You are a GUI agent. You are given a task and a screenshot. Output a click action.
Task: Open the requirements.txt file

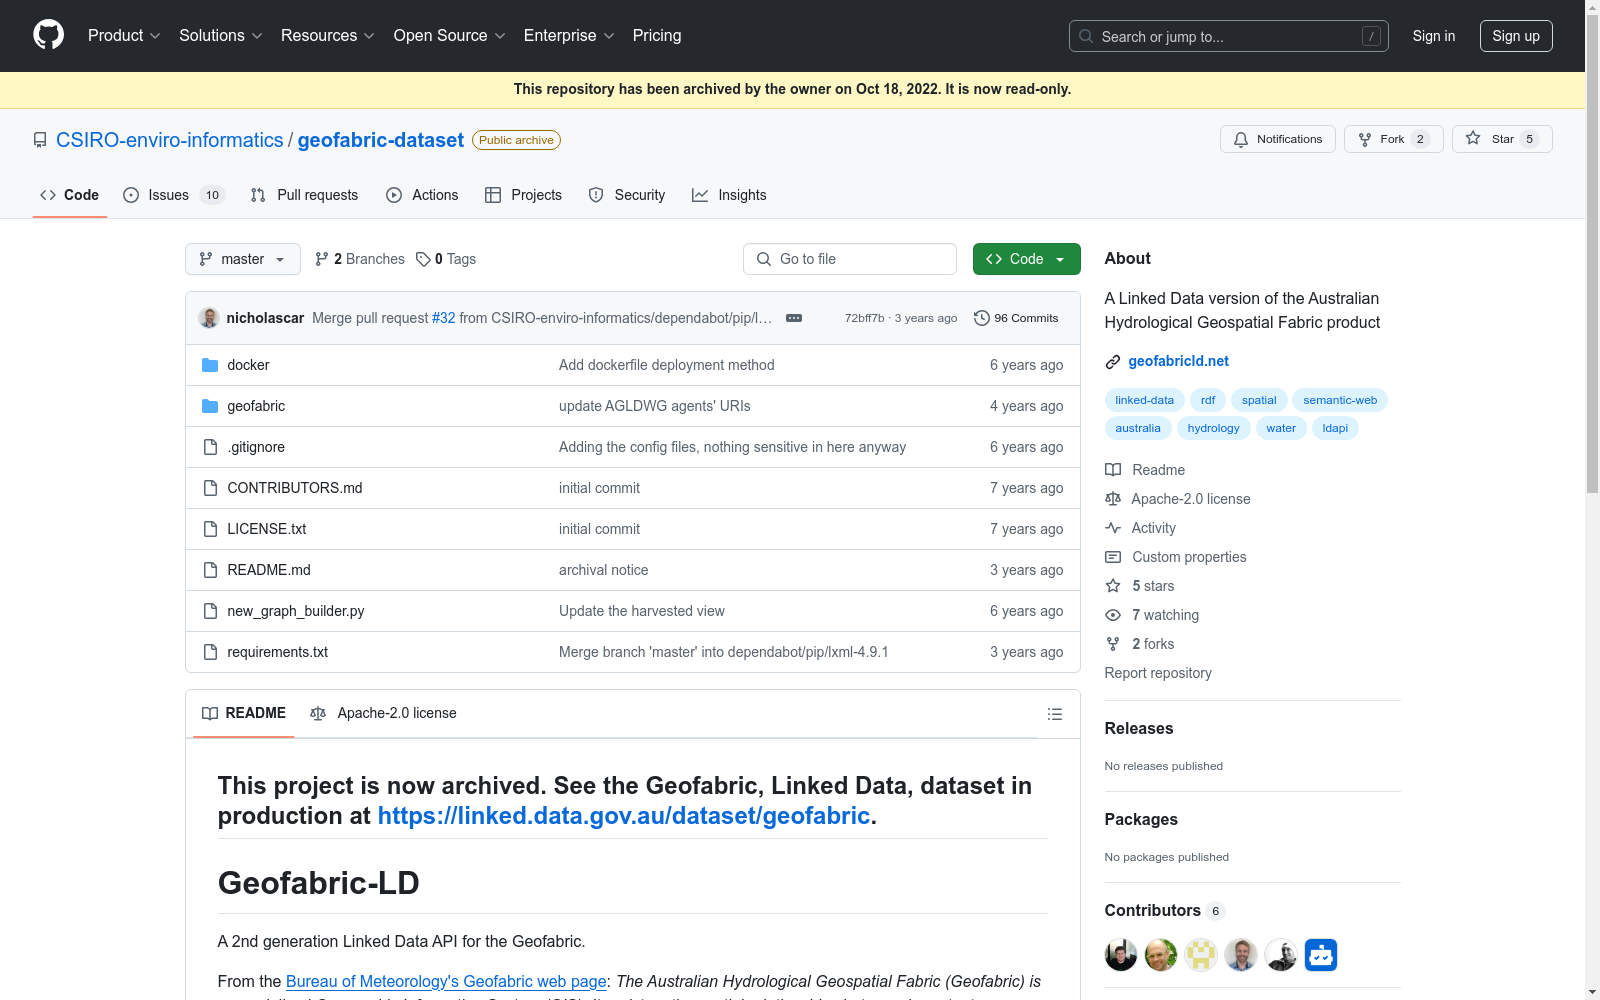278,652
